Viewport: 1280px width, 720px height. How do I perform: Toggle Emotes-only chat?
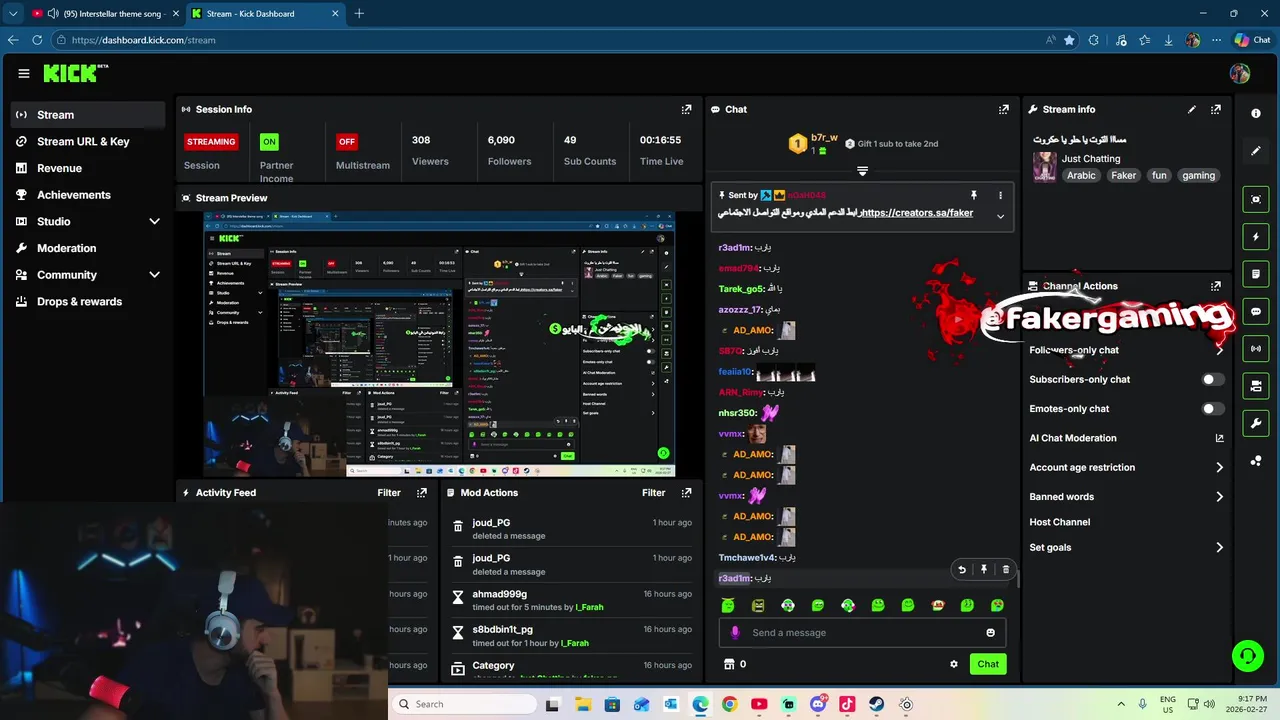point(1212,409)
